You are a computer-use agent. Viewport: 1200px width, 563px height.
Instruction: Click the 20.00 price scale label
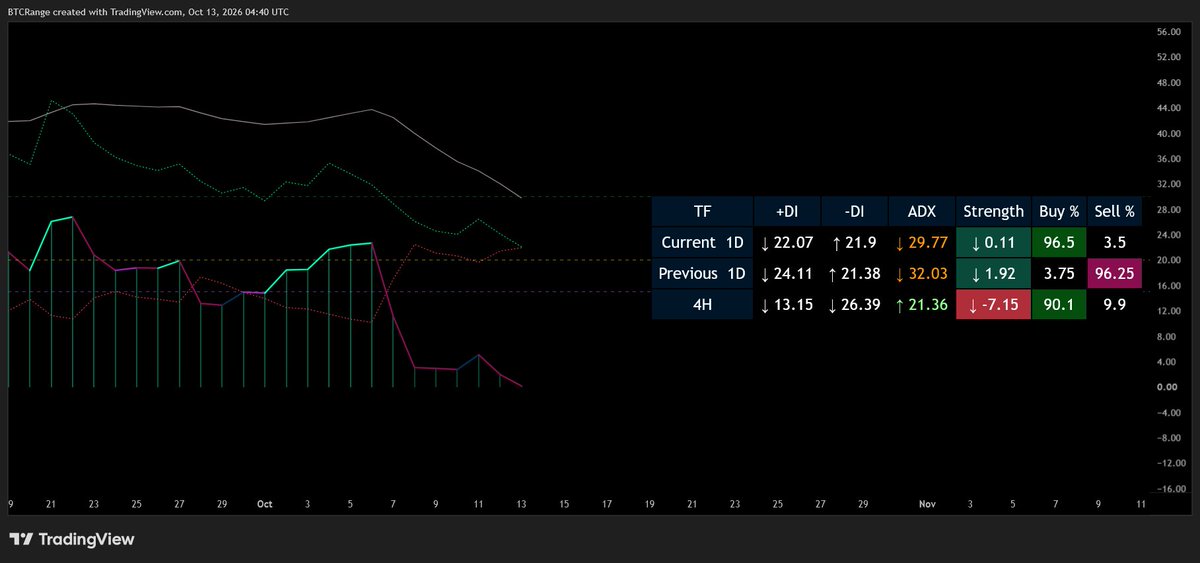1169,260
